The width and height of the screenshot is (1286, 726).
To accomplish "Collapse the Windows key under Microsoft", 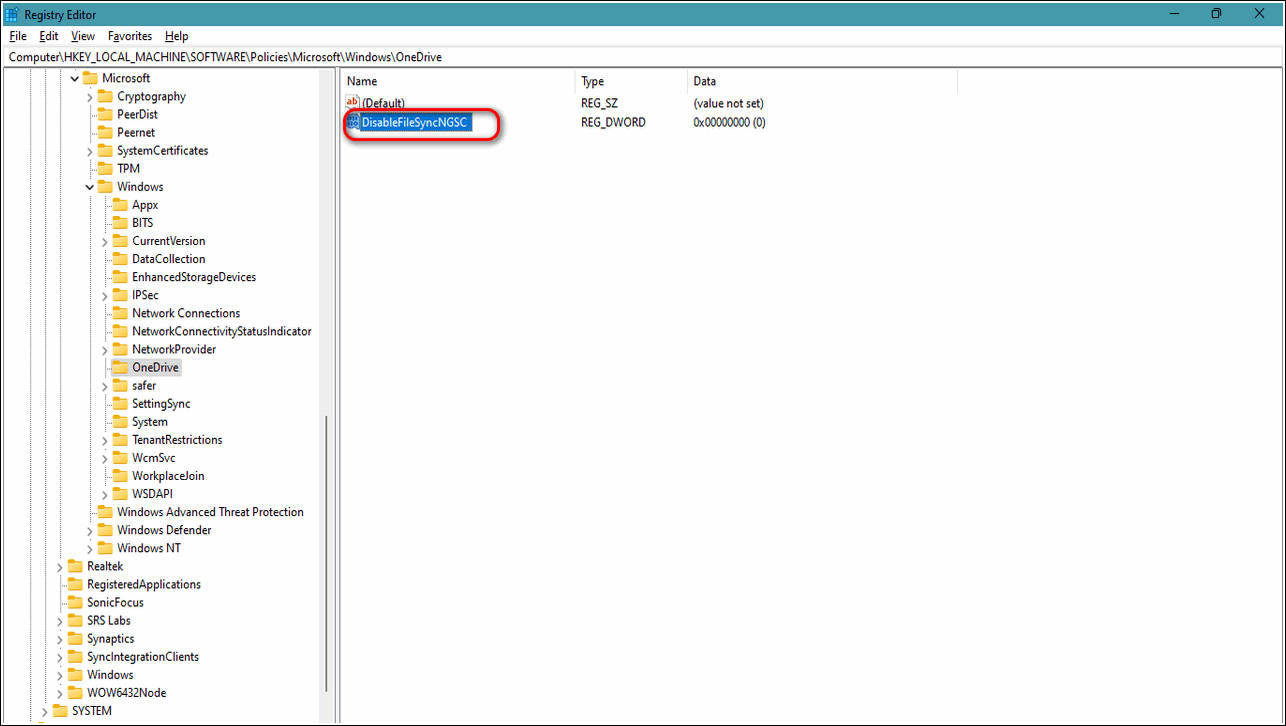I will pos(90,187).
